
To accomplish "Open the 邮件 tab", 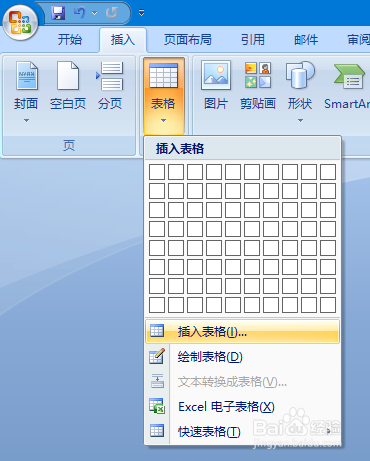I will 306,40.
